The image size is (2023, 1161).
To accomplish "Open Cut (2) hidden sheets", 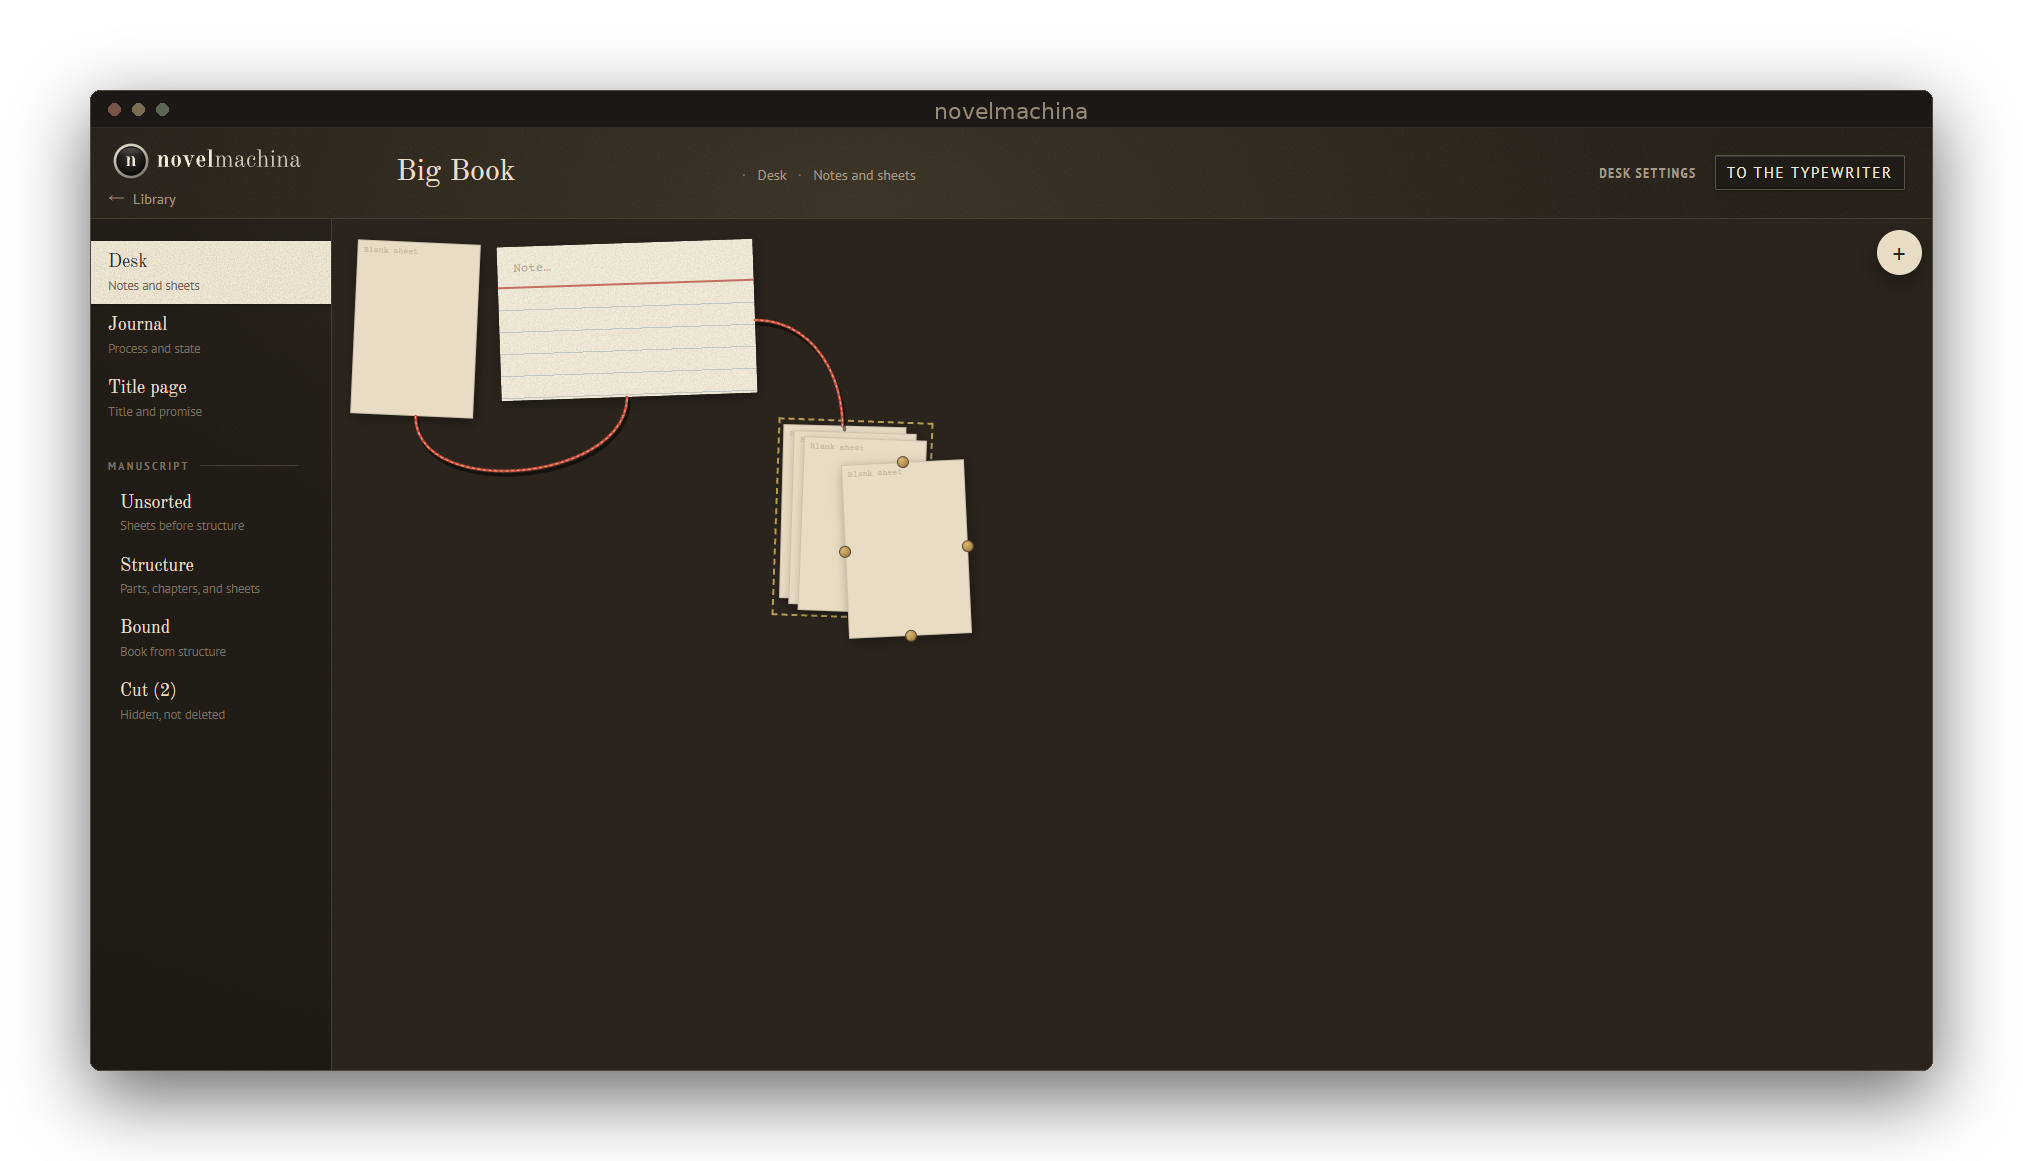I will [211, 701].
